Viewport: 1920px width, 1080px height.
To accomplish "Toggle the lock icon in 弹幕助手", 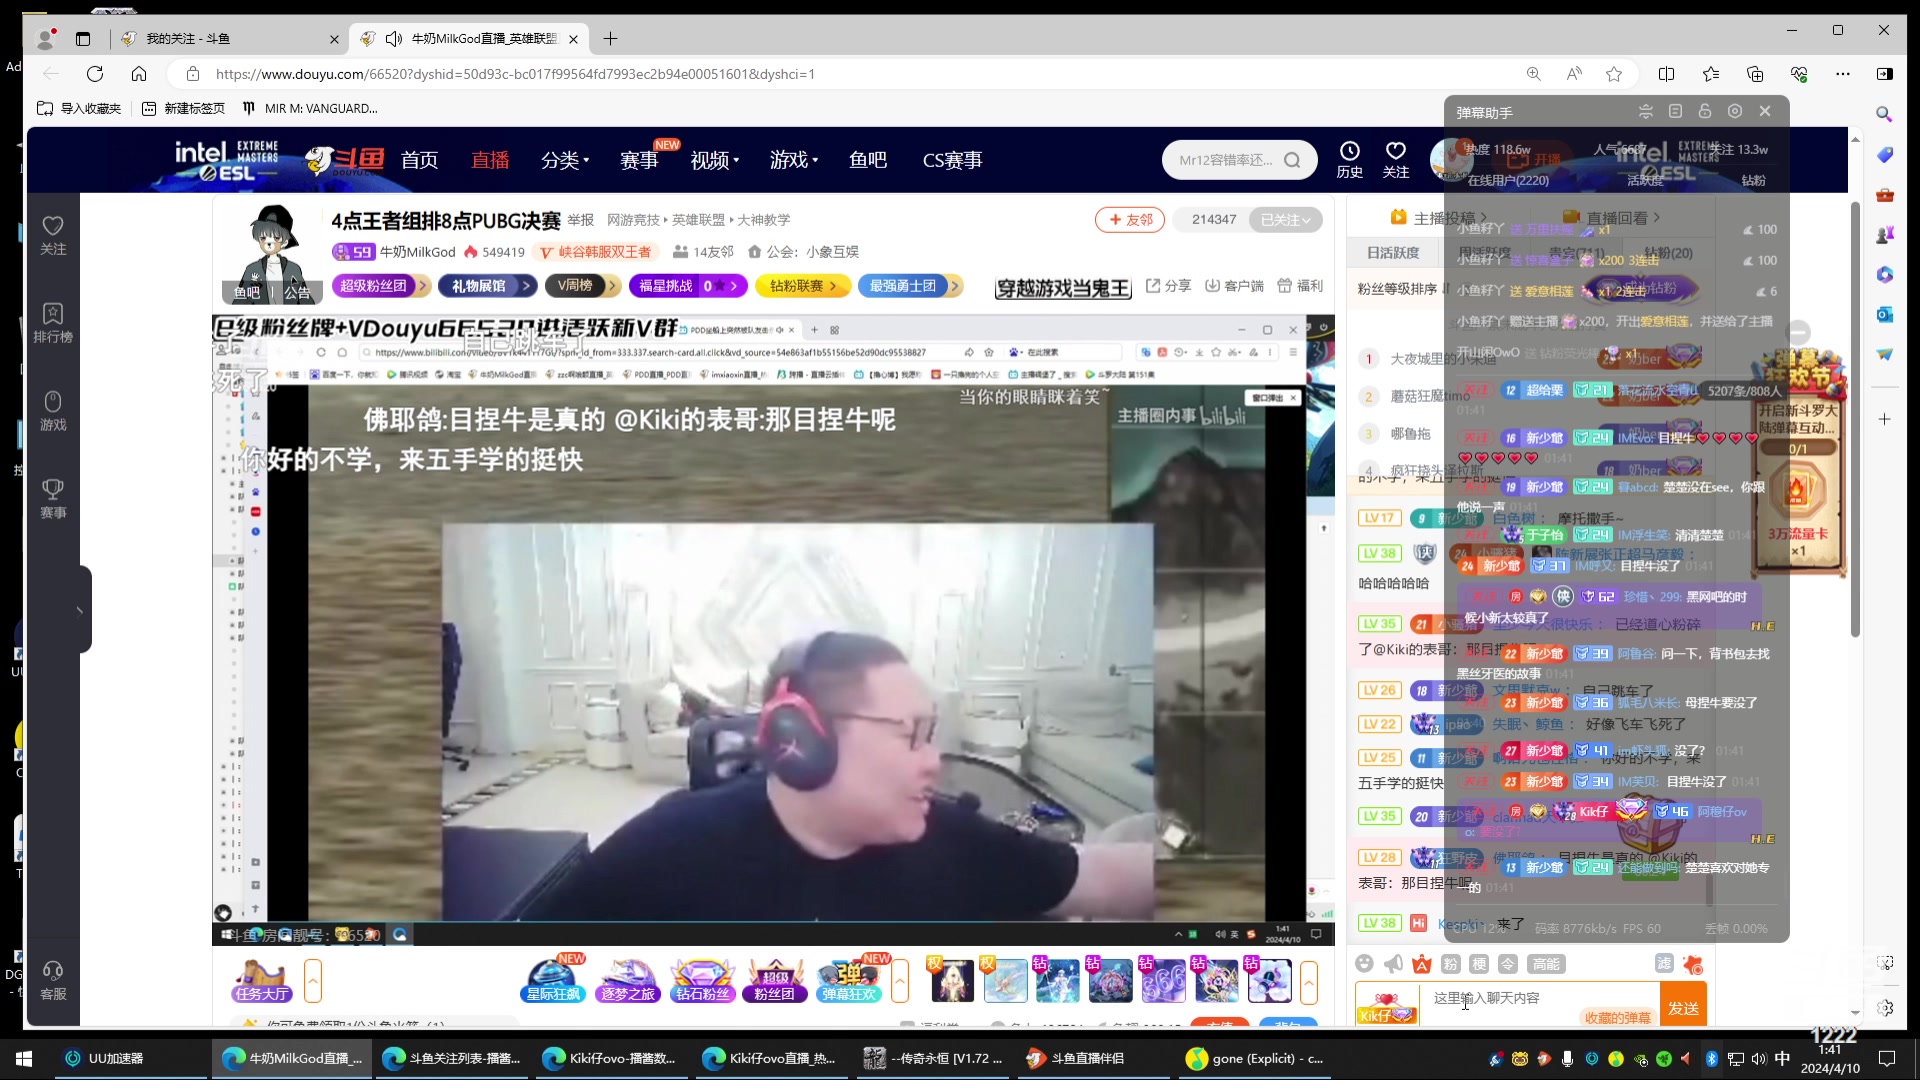I will [x=1705, y=111].
